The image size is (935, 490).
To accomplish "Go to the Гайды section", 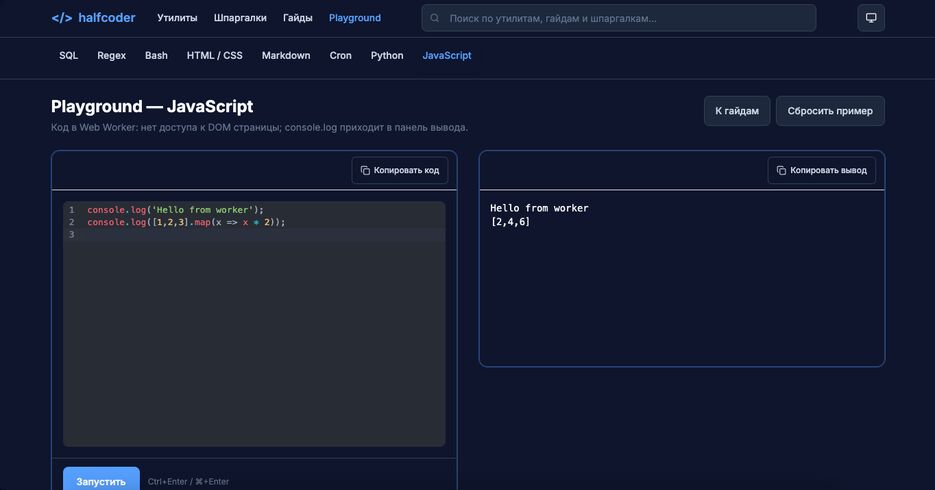I will (298, 18).
